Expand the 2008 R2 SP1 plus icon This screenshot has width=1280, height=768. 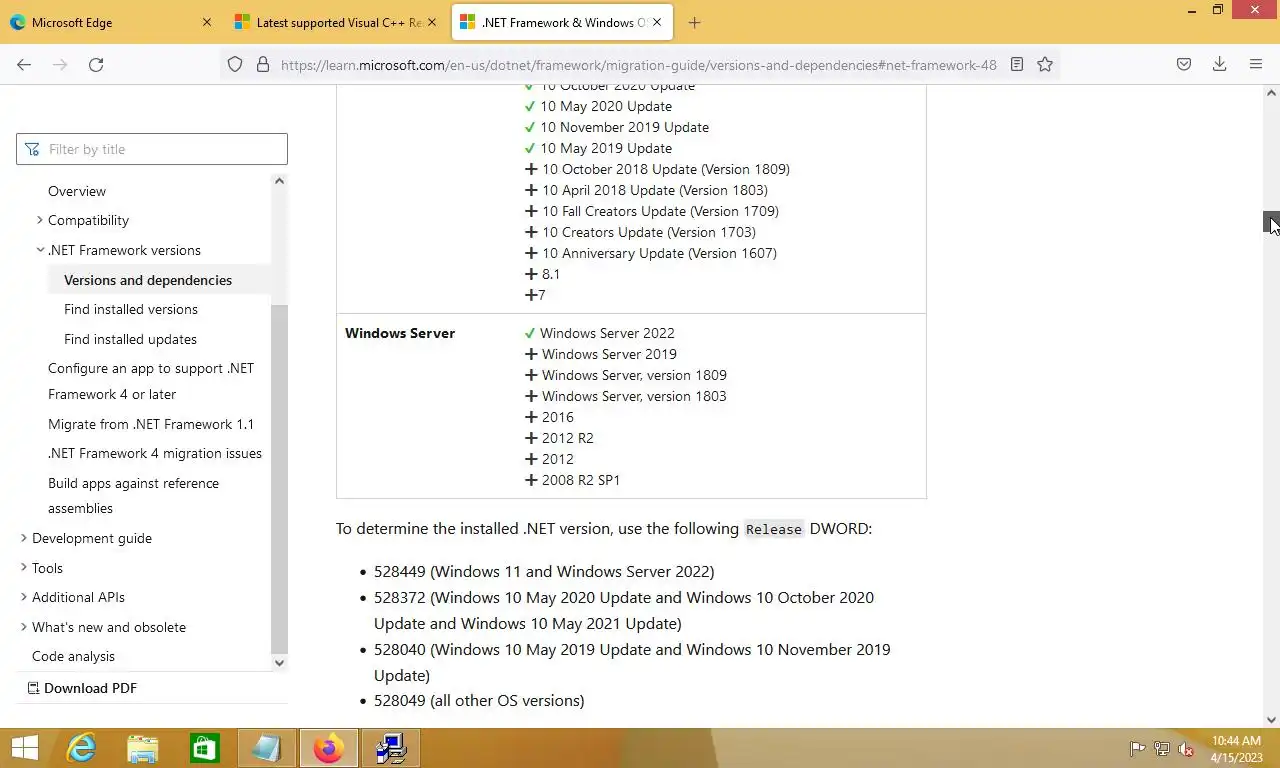[x=531, y=480]
